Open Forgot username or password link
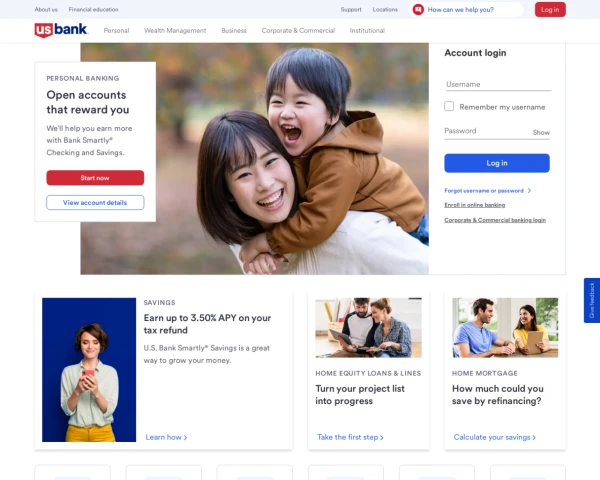Viewport: 600px width, 480px height. coord(484,191)
